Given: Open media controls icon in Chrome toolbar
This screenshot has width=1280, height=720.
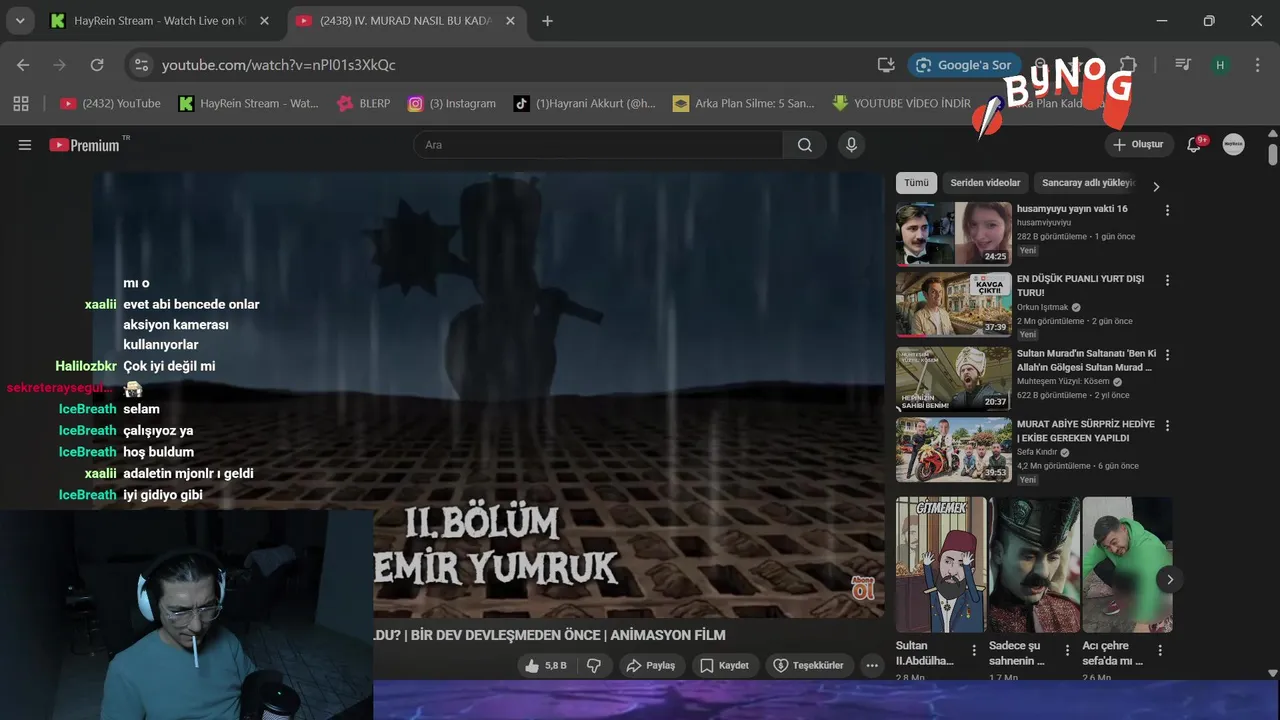Looking at the screenshot, I should 1183,65.
